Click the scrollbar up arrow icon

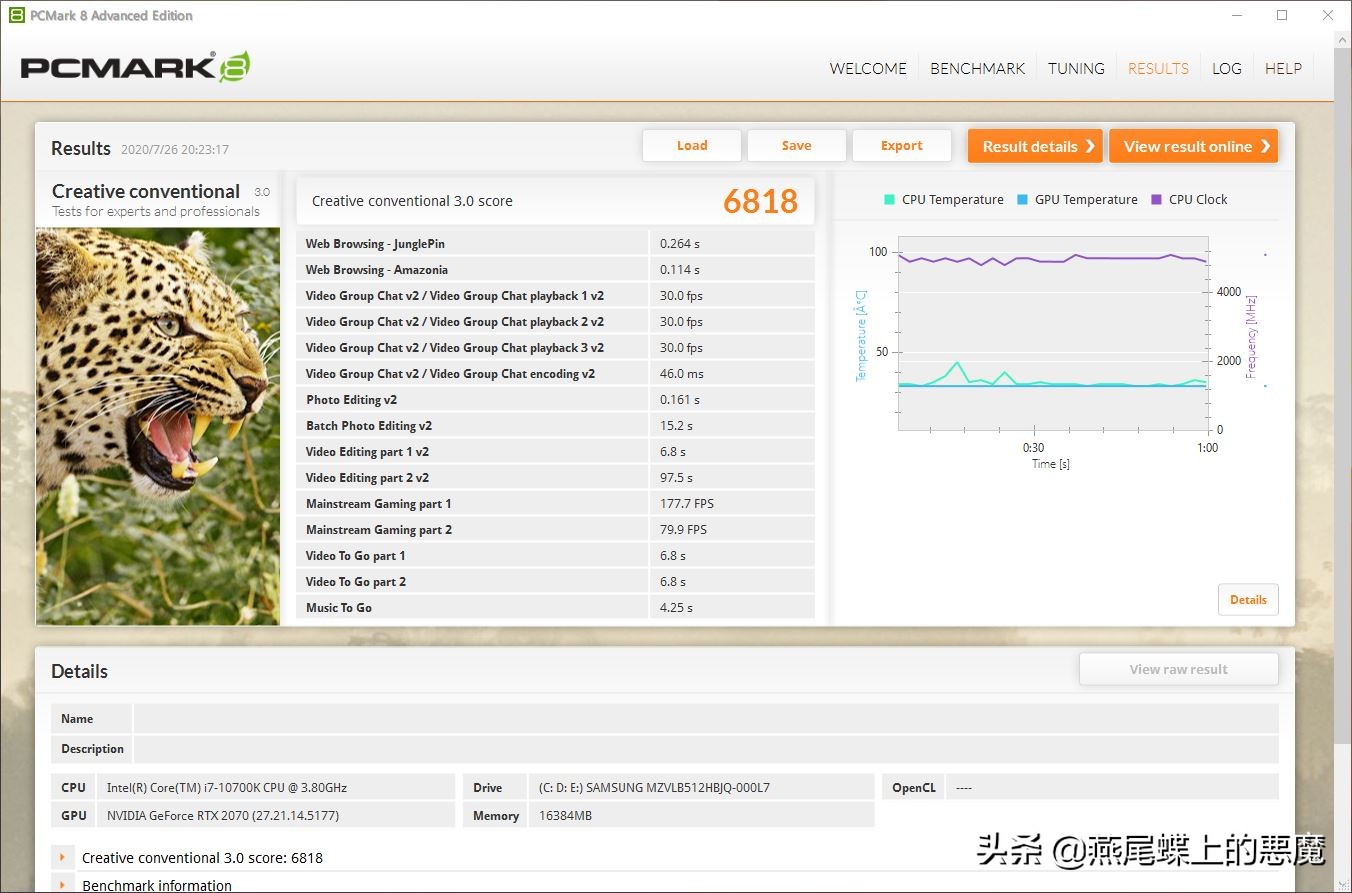tap(1341, 37)
